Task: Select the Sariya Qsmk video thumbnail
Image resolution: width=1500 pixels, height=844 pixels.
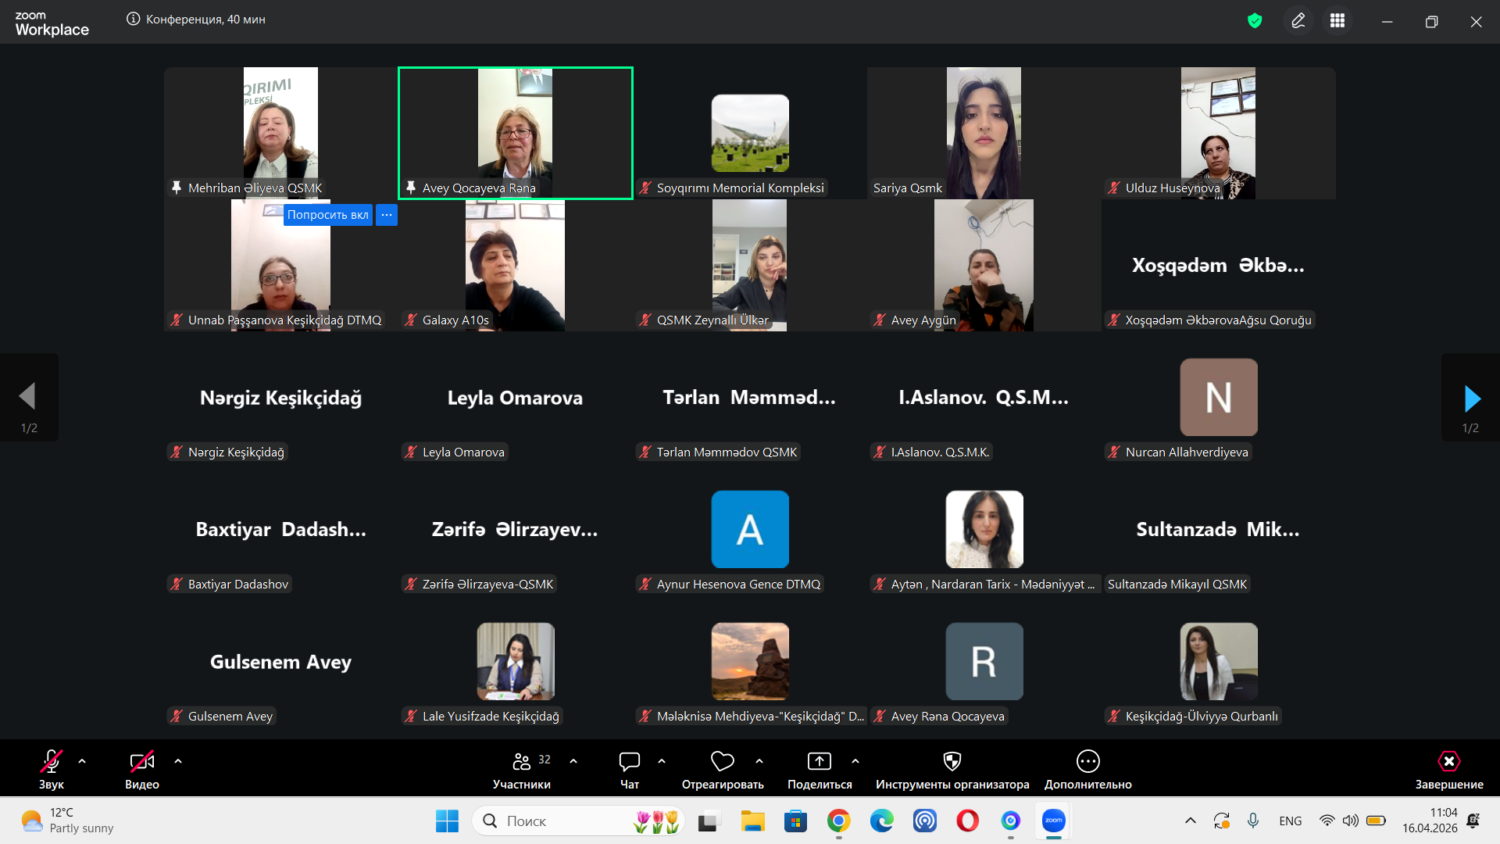Action: tap(984, 132)
